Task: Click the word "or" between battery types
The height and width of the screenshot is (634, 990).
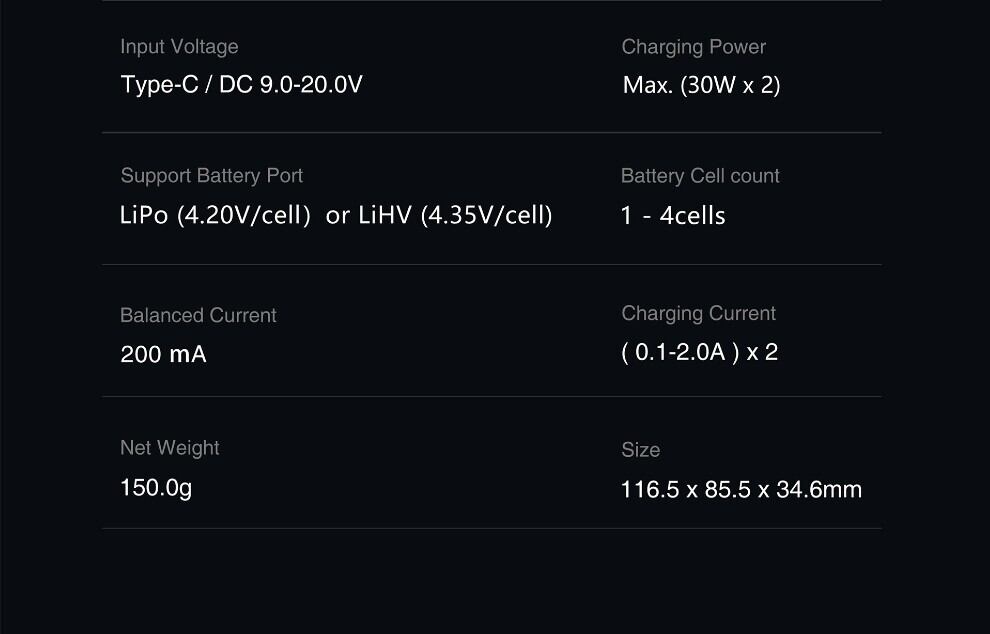Action: click(338, 216)
